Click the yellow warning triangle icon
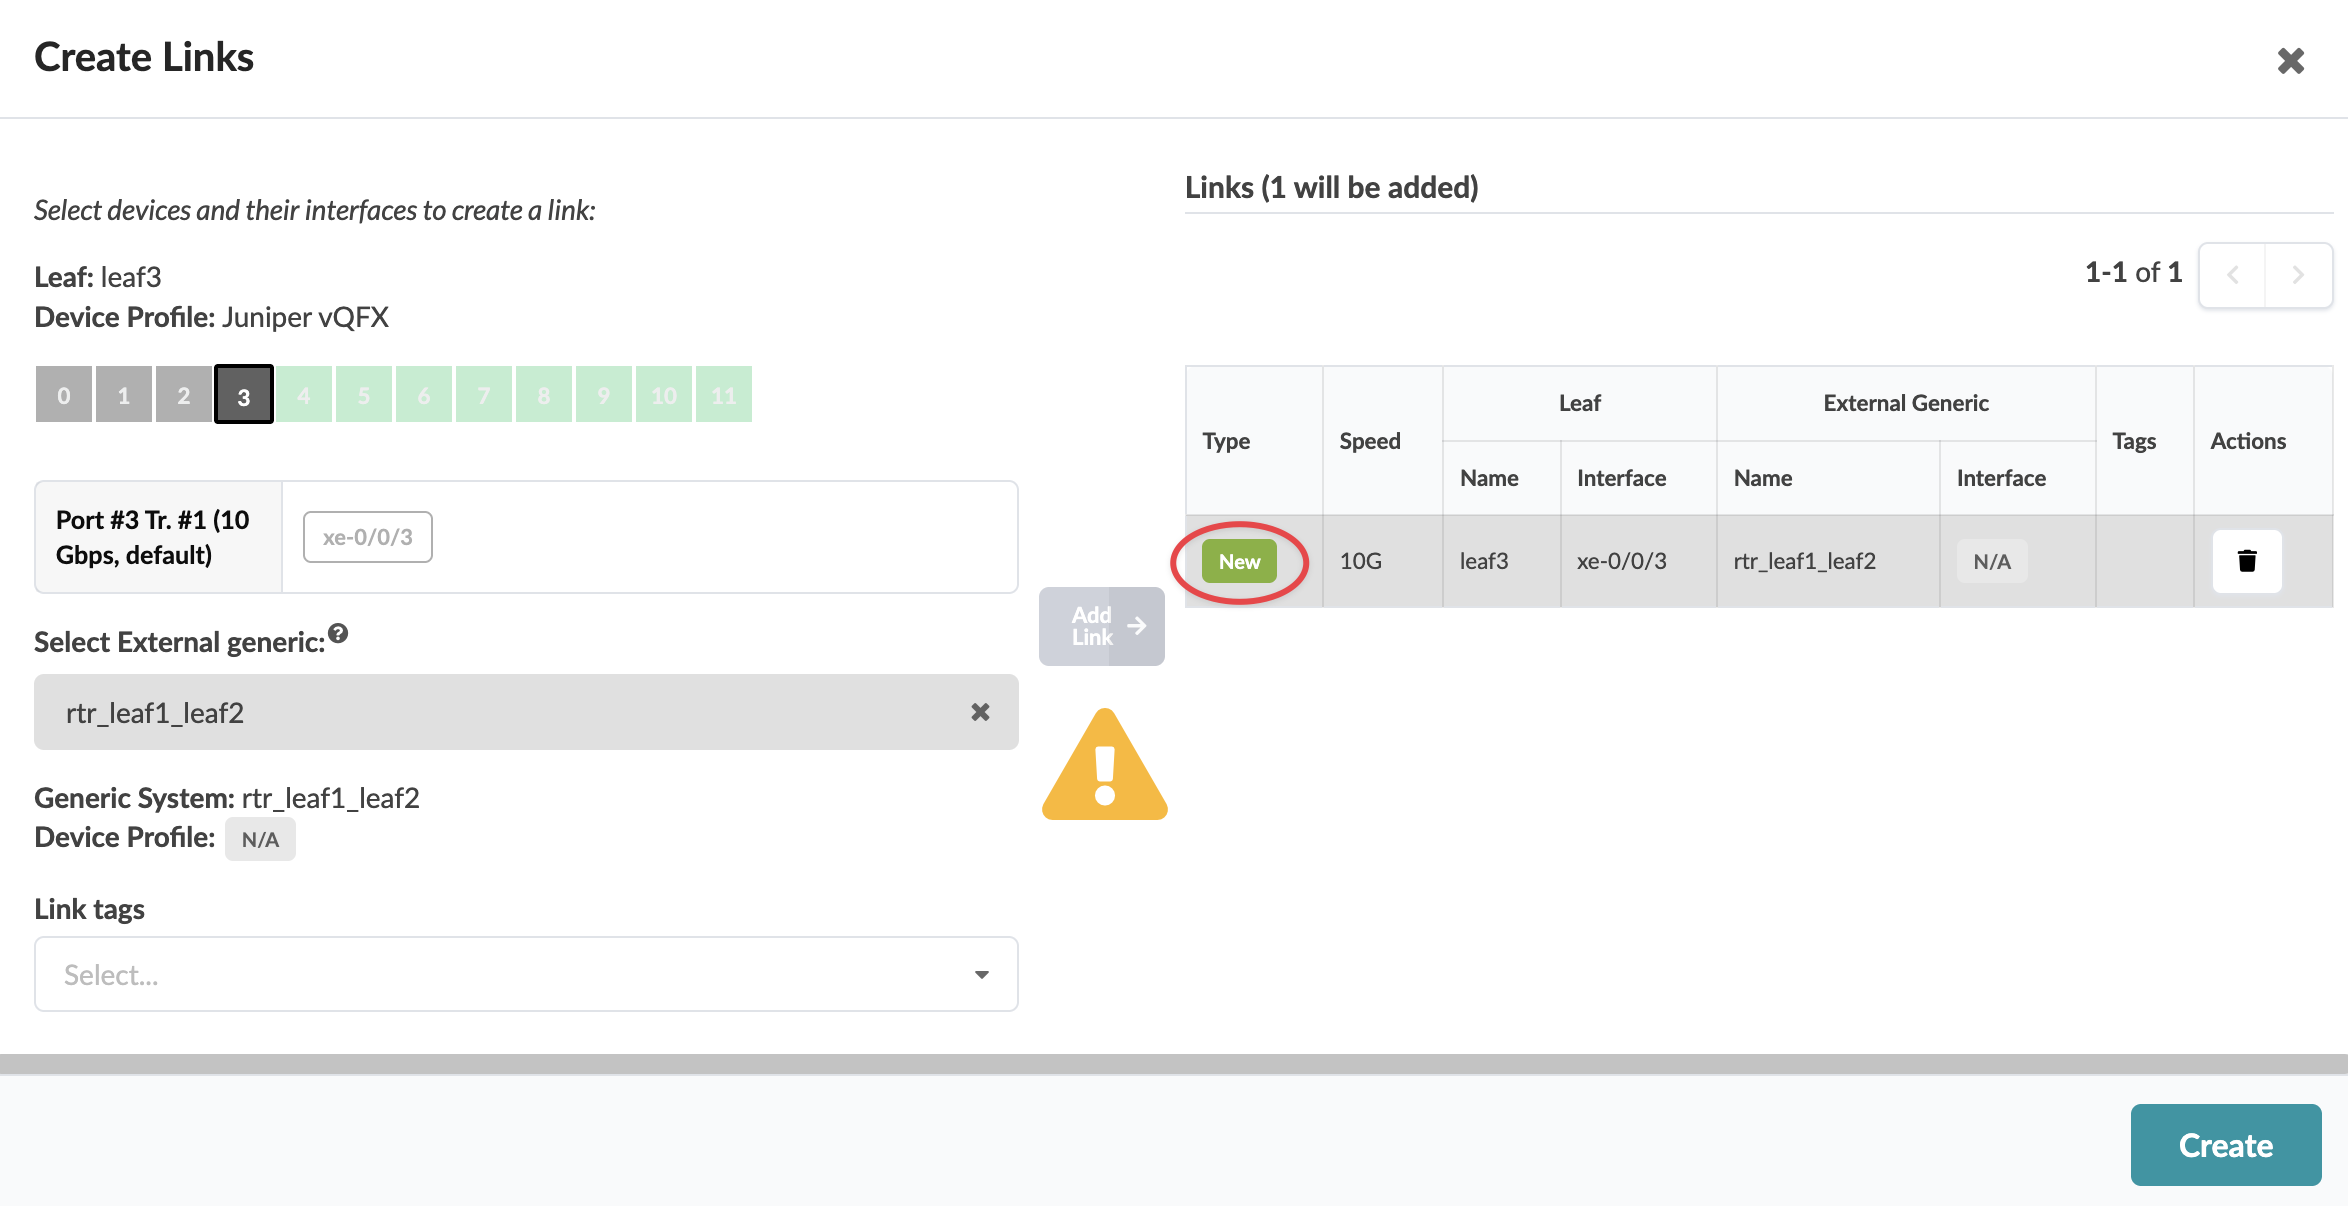 point(1104,768)
